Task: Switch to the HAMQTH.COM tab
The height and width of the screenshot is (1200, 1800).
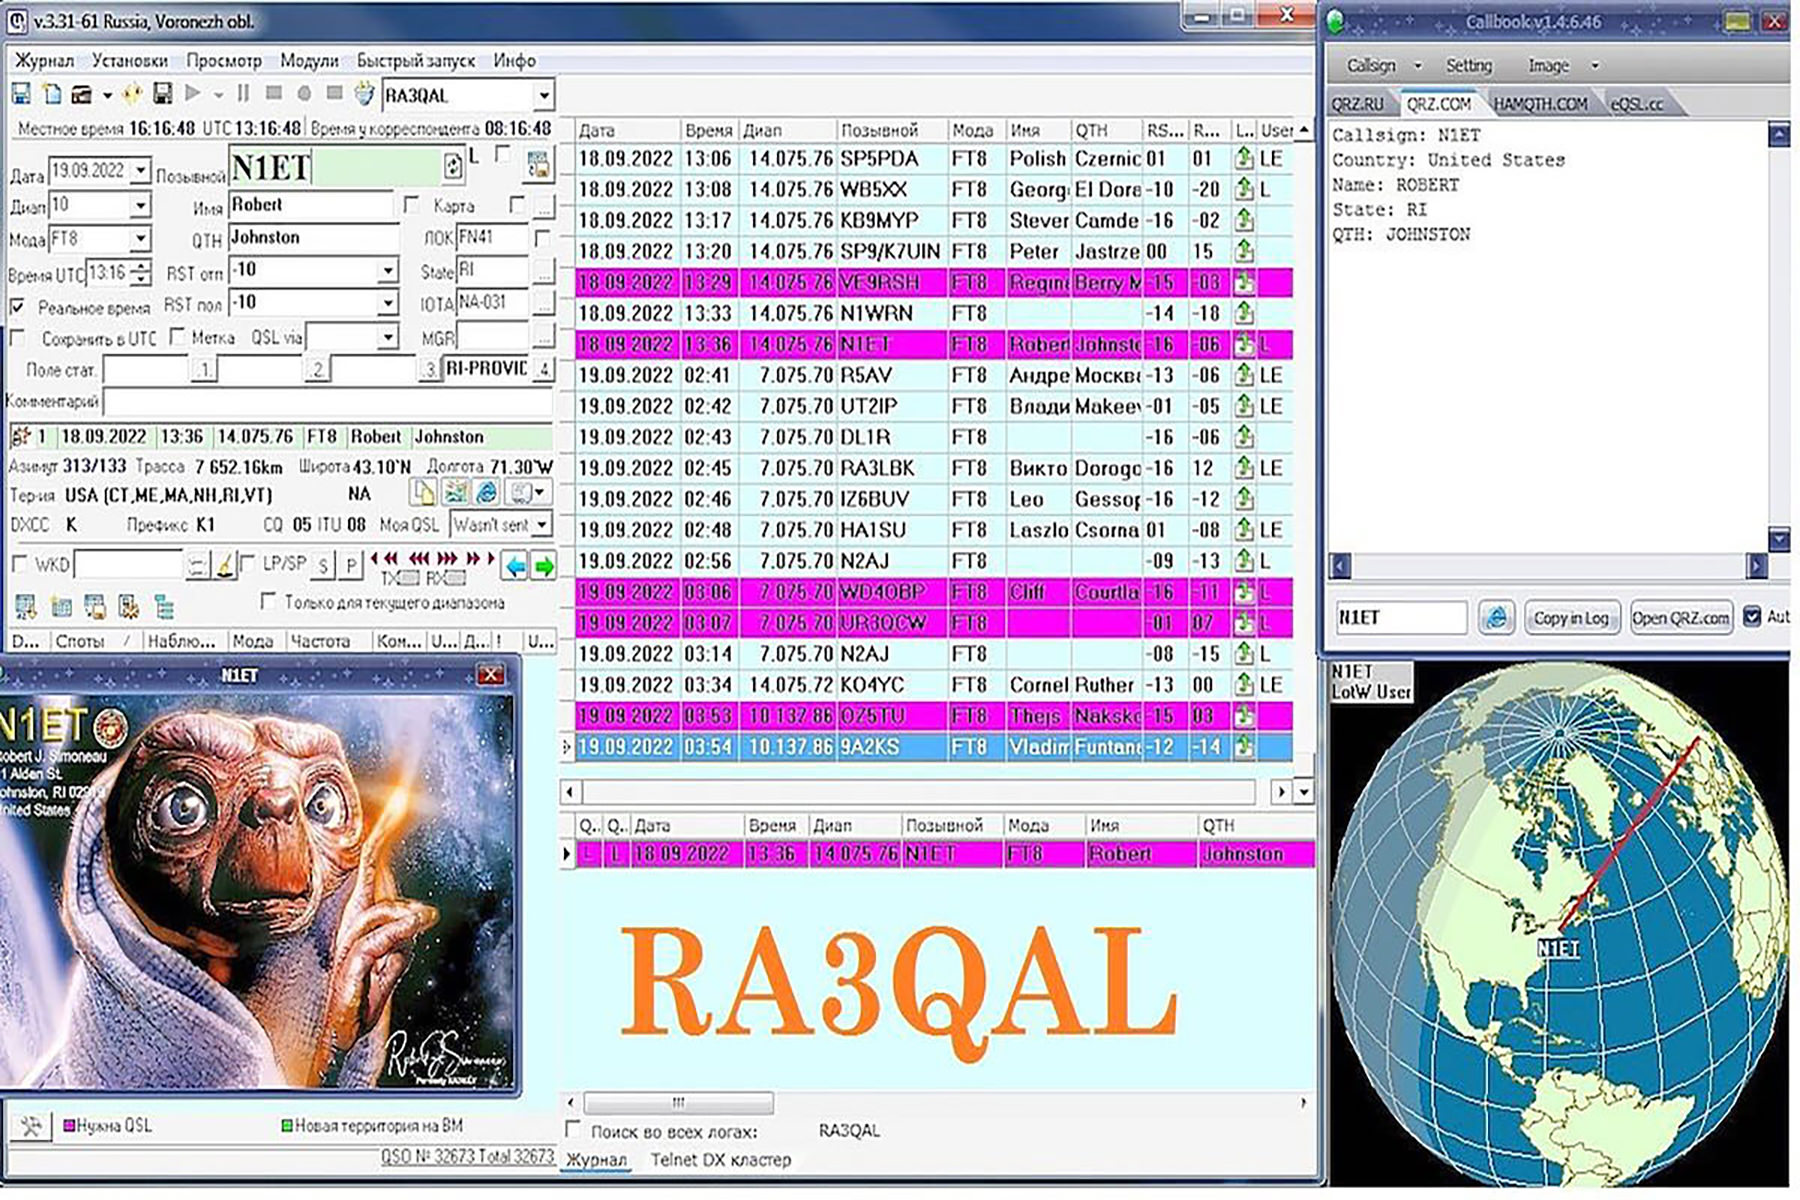Action: (1540, 104)
